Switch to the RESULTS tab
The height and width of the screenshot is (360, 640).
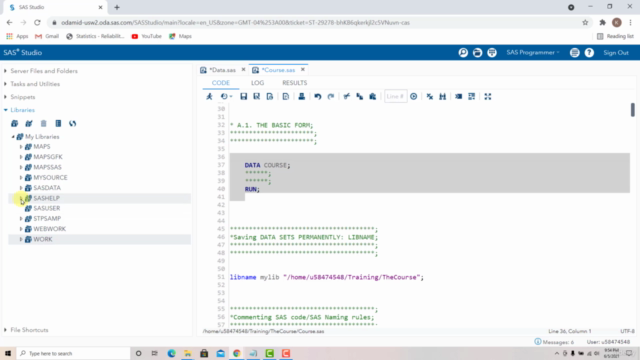(x=295, y=83)
